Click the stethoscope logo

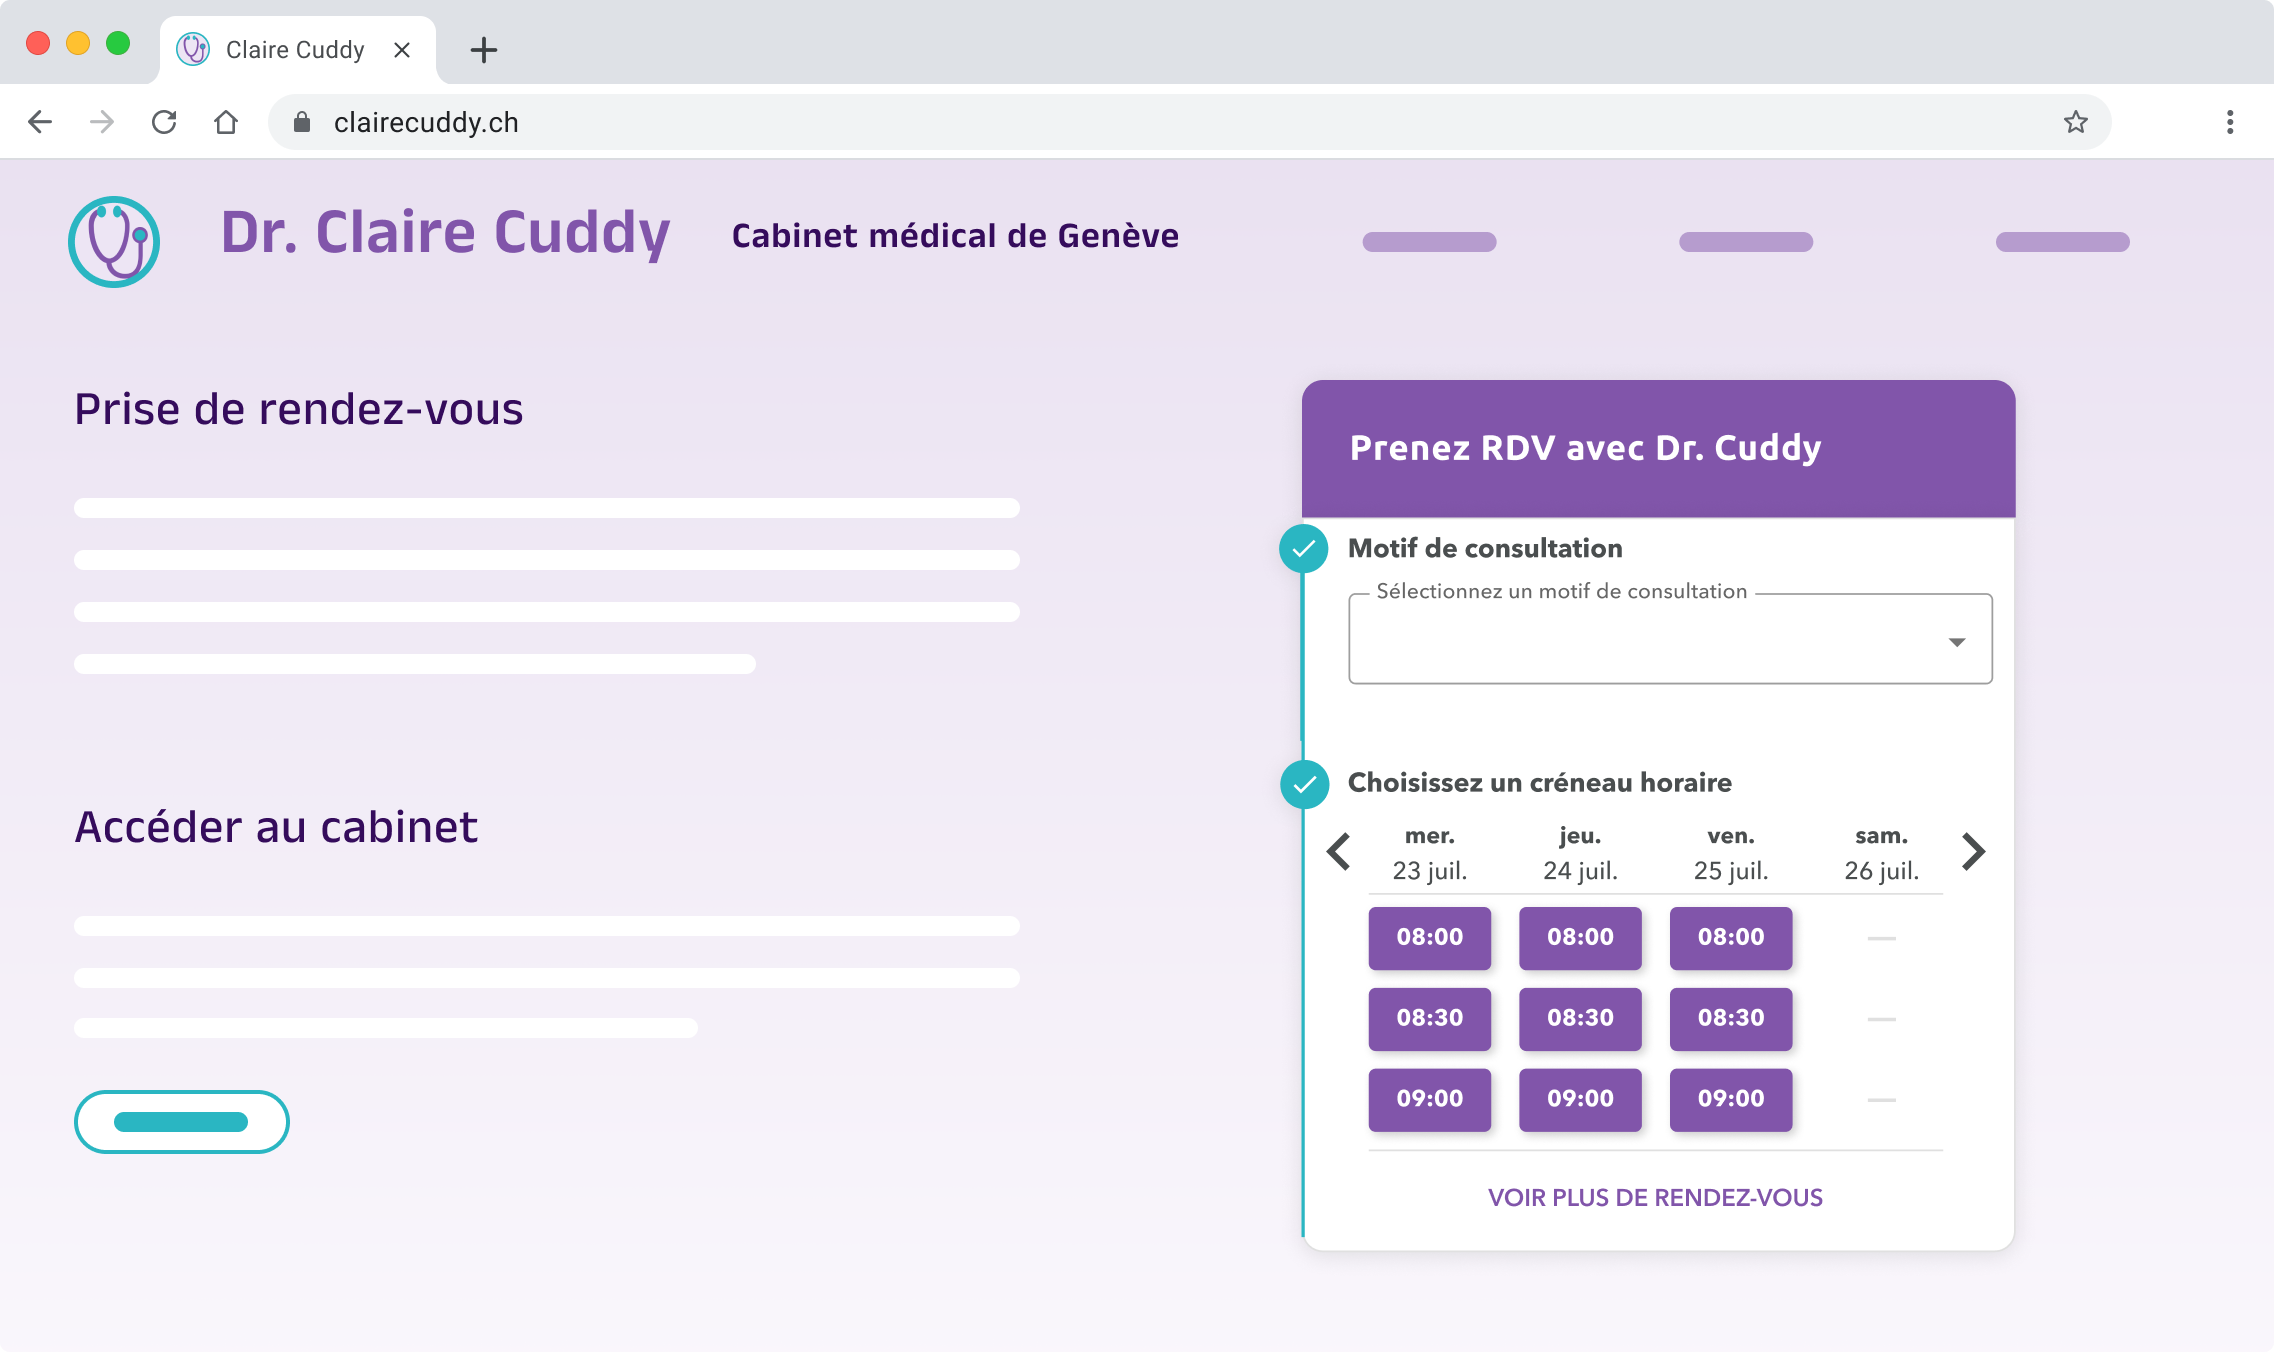pos(114,241)
